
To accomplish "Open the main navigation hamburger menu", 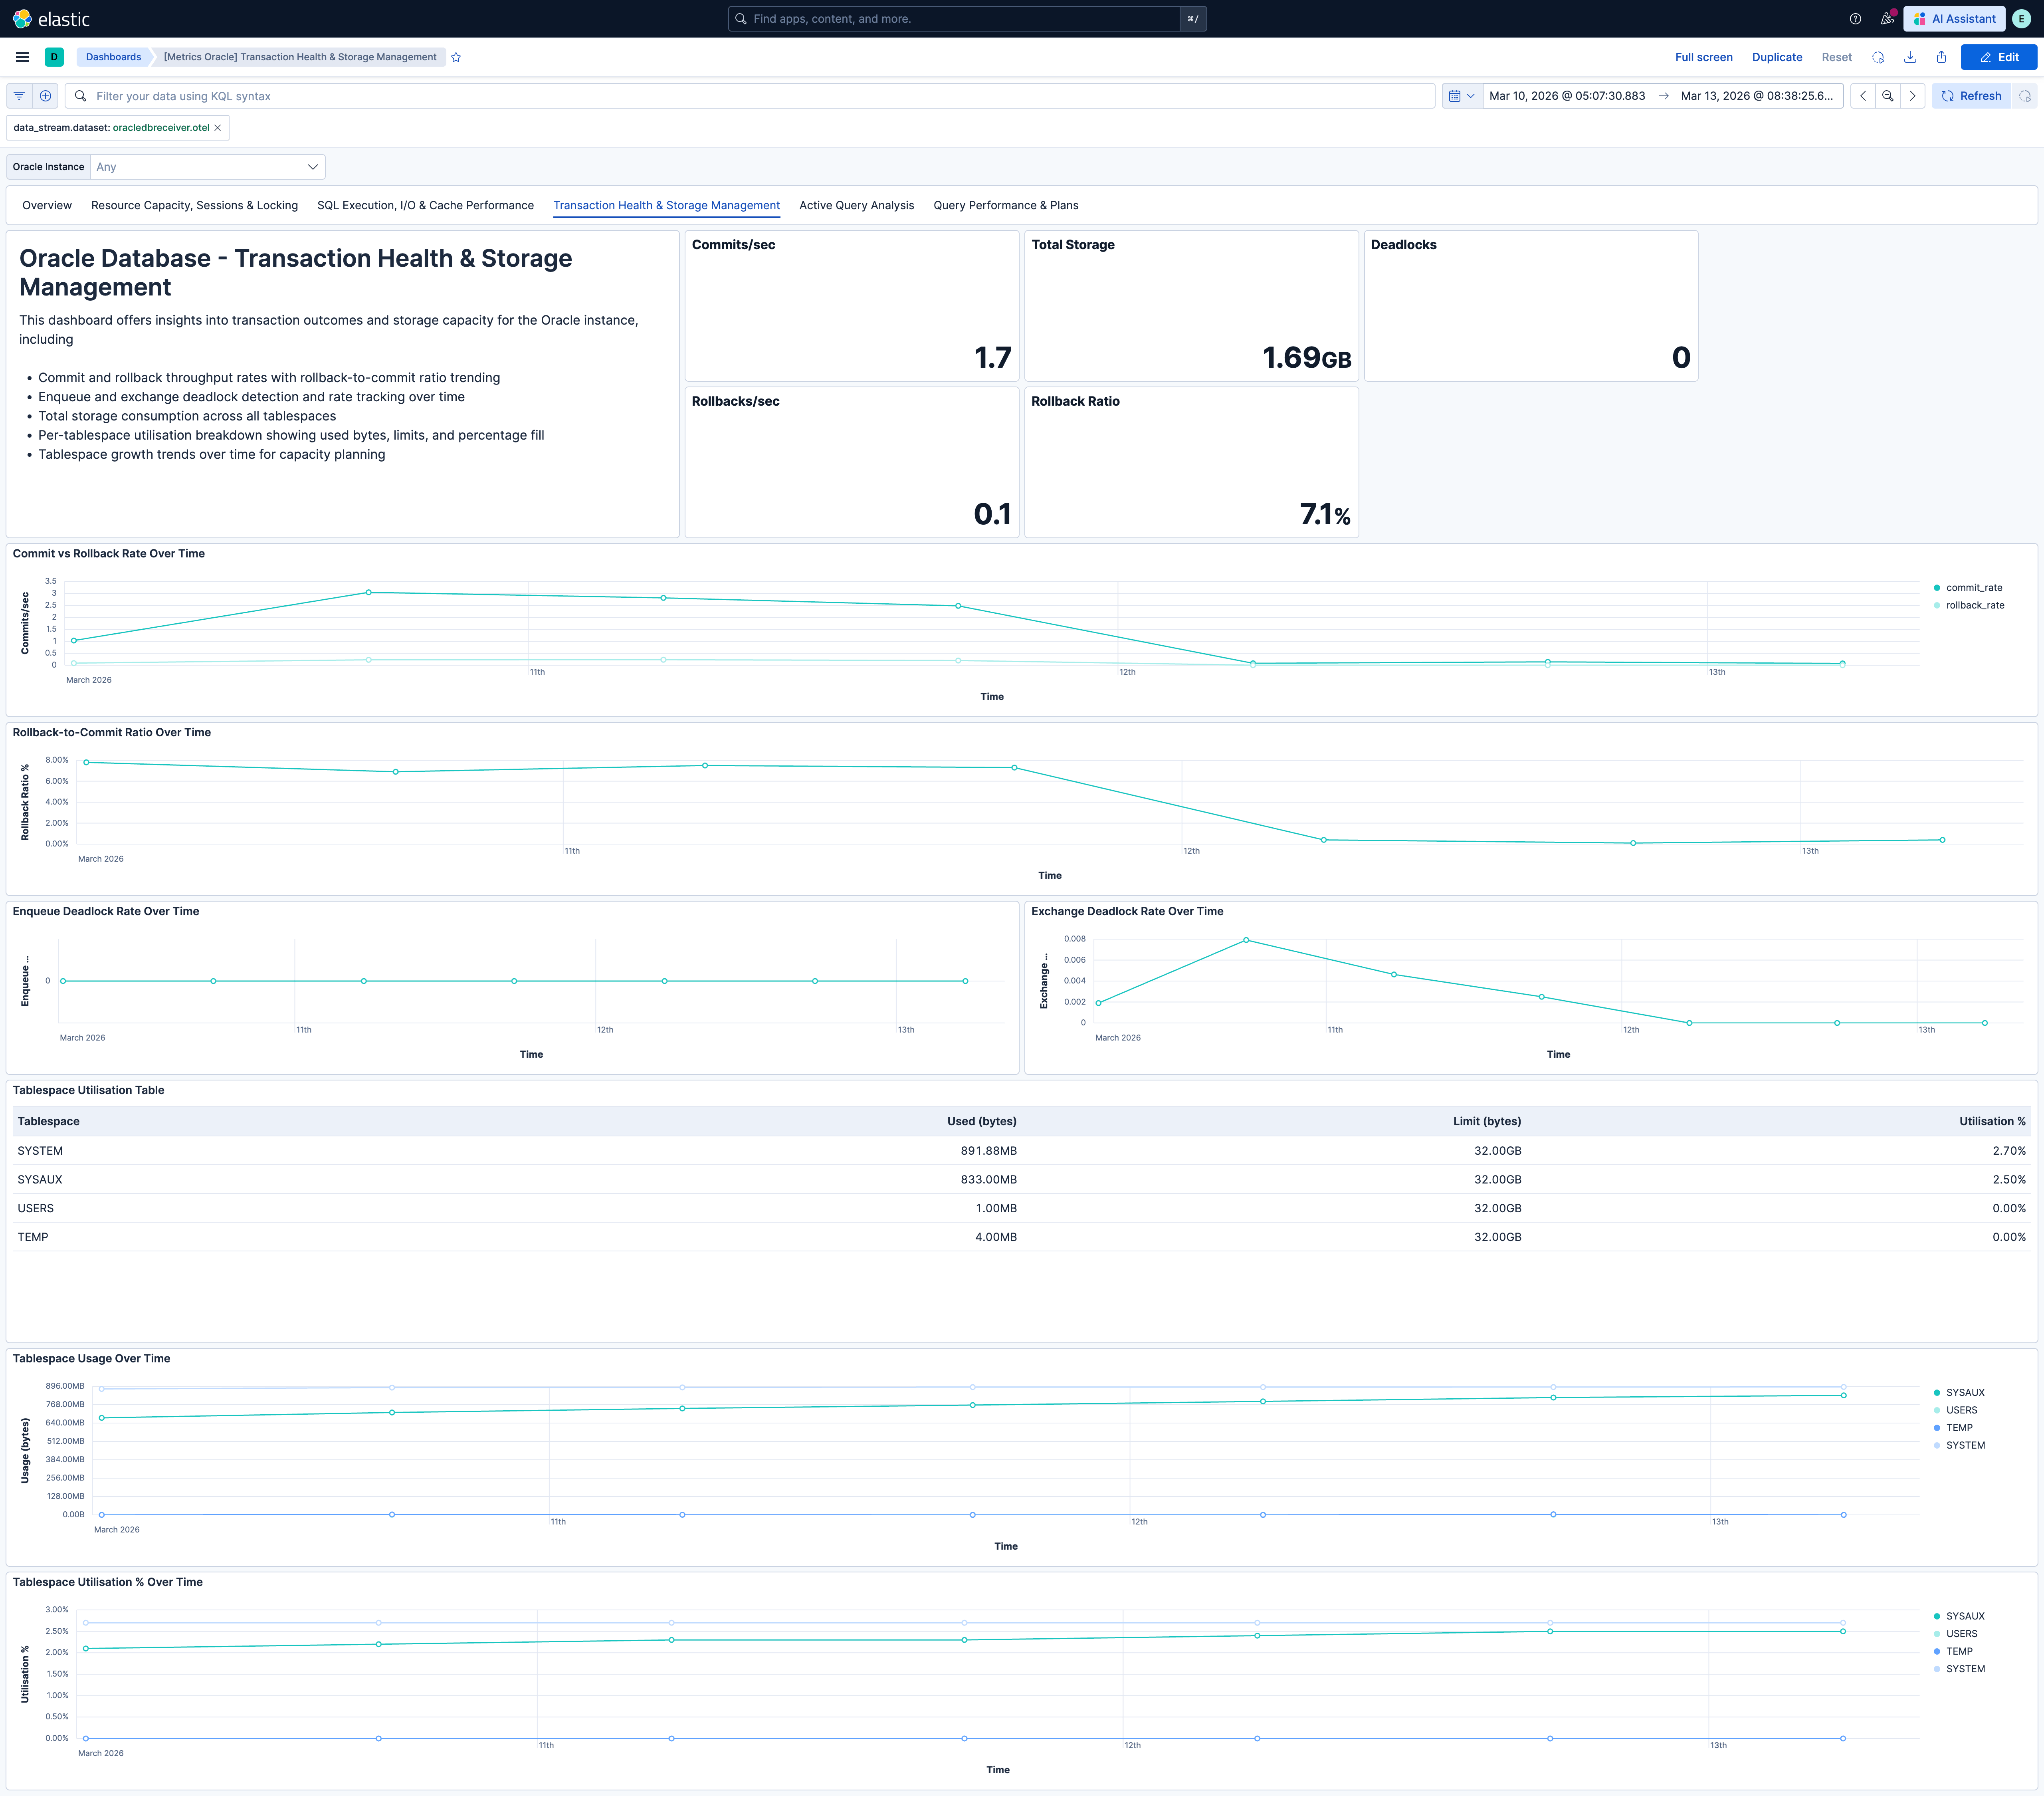I will coord(21,57).
